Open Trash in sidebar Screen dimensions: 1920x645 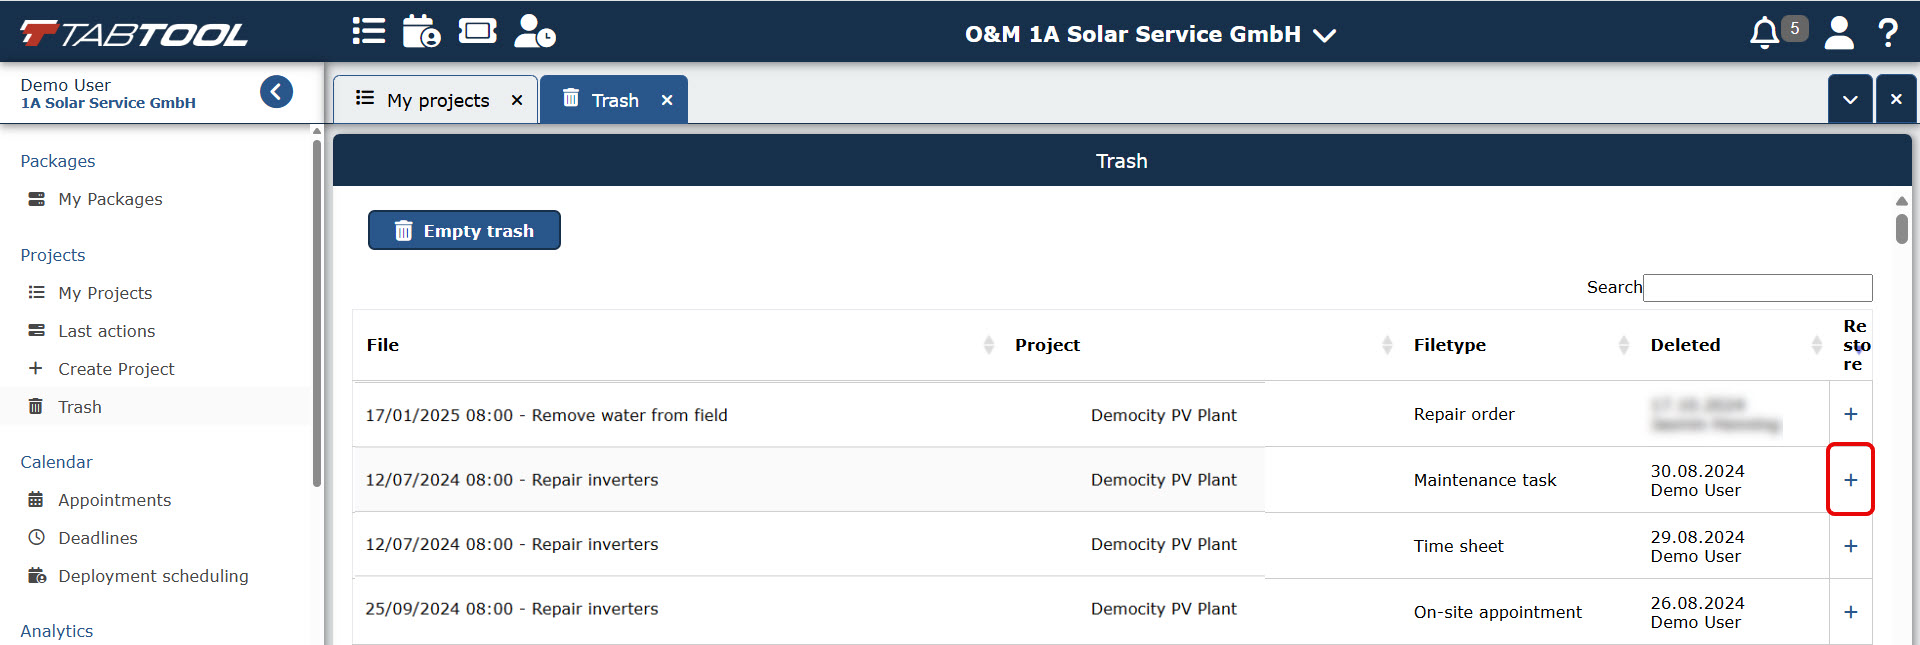80,407
